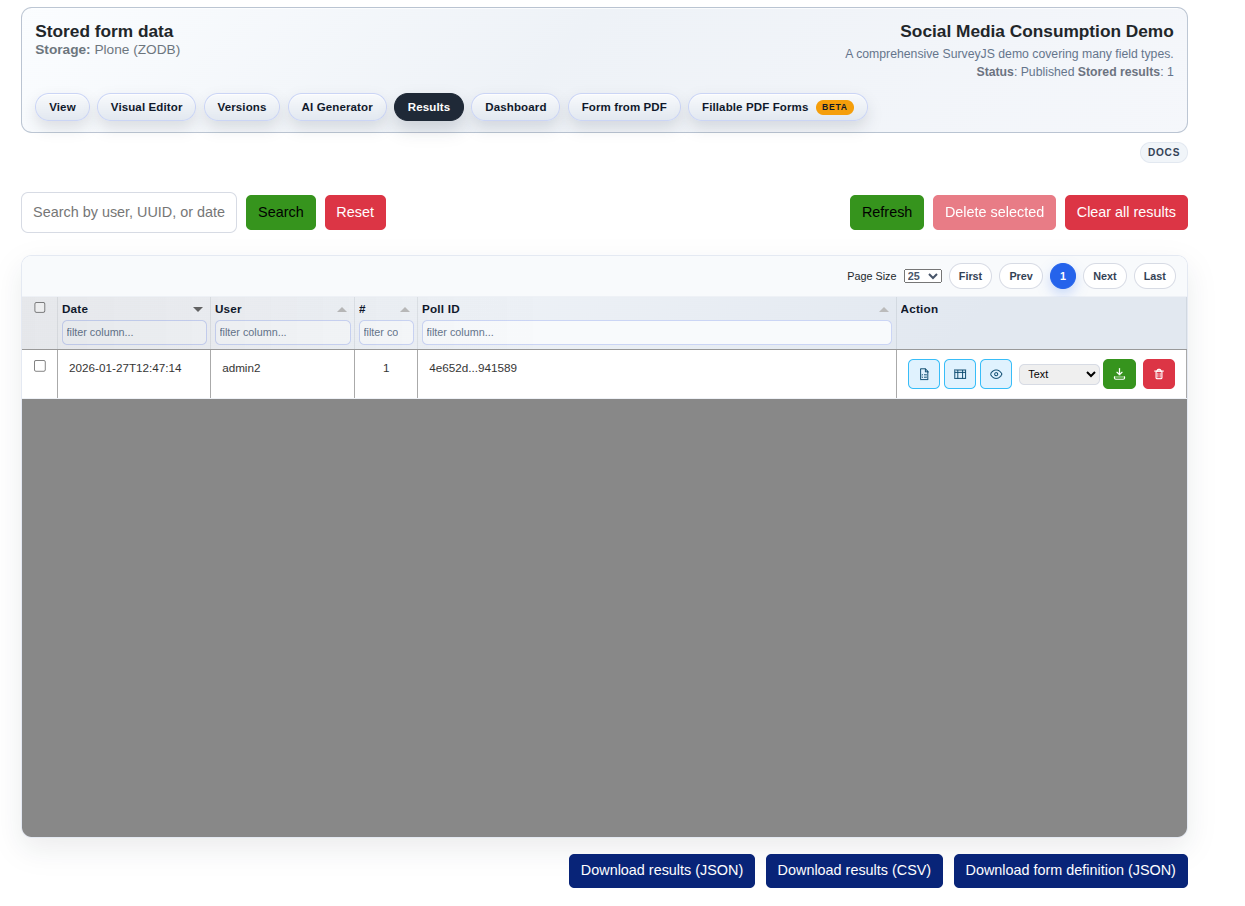Switch to the Dashboard tab

(515, 107)
